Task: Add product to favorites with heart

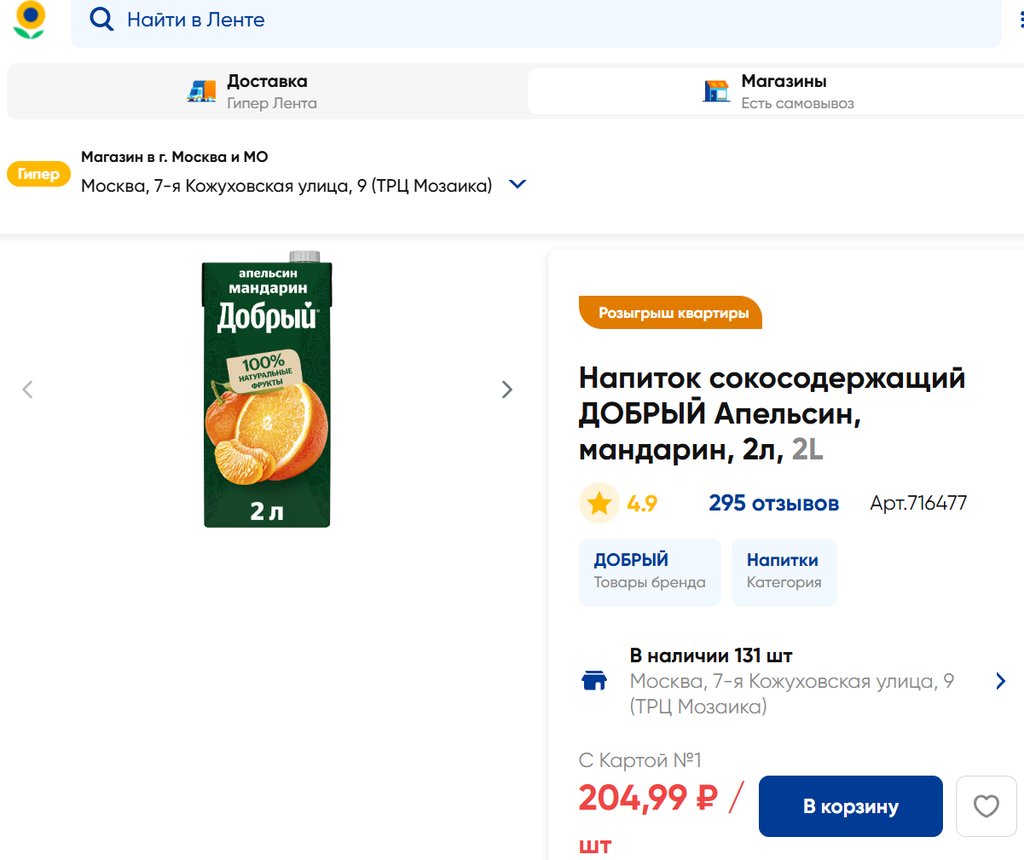Action: 986,806
